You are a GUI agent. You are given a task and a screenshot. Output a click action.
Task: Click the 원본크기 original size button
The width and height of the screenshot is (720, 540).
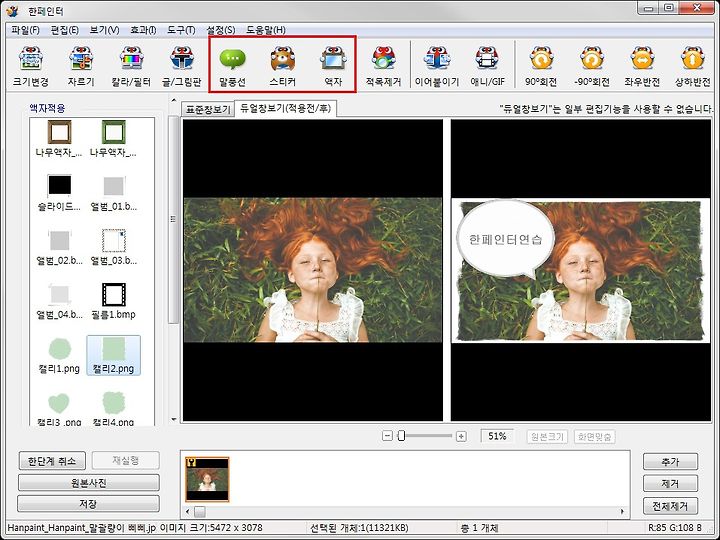547,436
